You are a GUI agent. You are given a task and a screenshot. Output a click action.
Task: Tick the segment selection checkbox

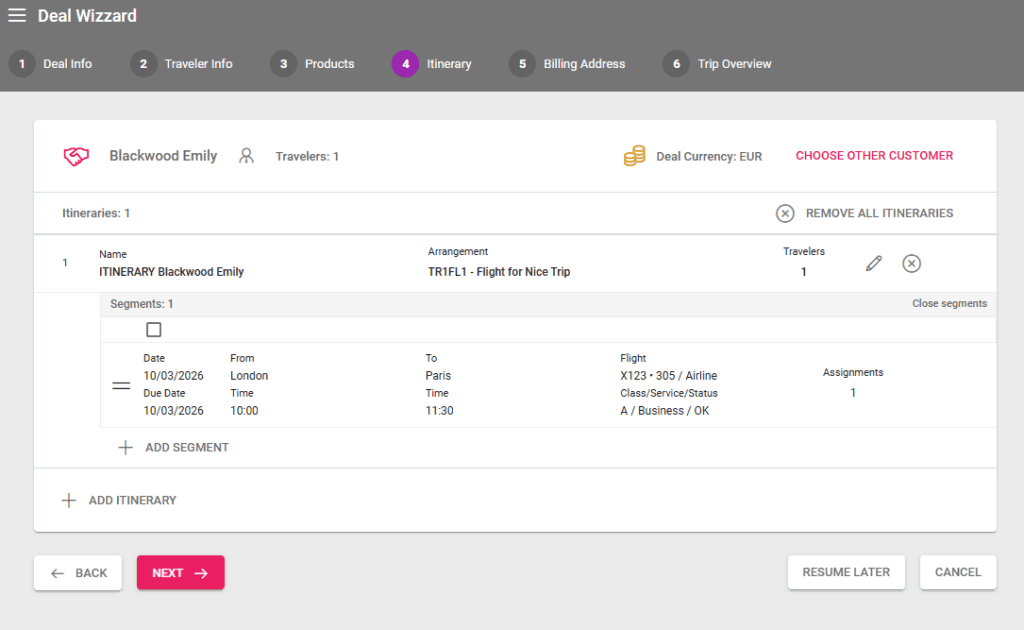(154, 330)
